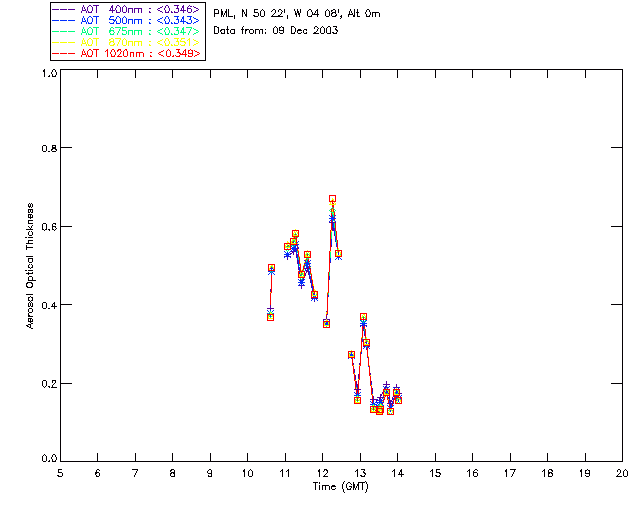The height and width of the screenshot is (512, 640).
Task: Click the 14 x-axis tick label
Action: (x=398, y=473)
